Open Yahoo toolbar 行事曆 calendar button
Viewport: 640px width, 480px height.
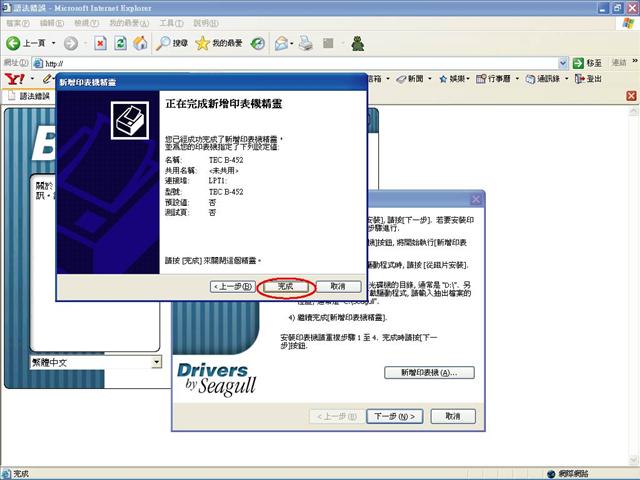pyautogui.click(x=493, y=79)
